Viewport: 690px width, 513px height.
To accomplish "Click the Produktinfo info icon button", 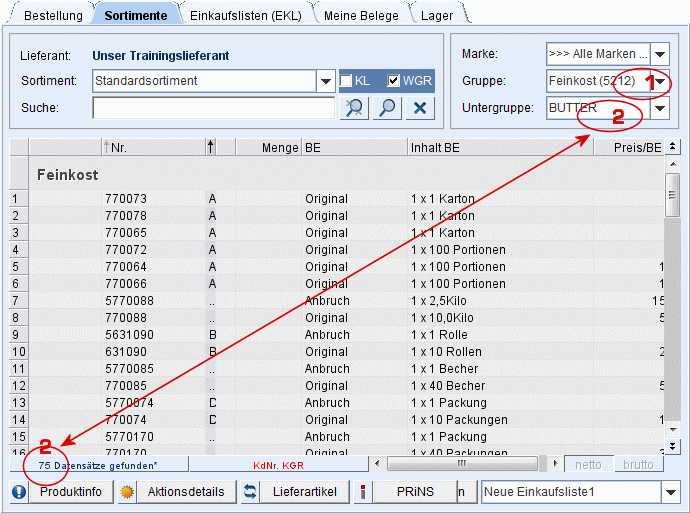I will (x=19, y=492).
